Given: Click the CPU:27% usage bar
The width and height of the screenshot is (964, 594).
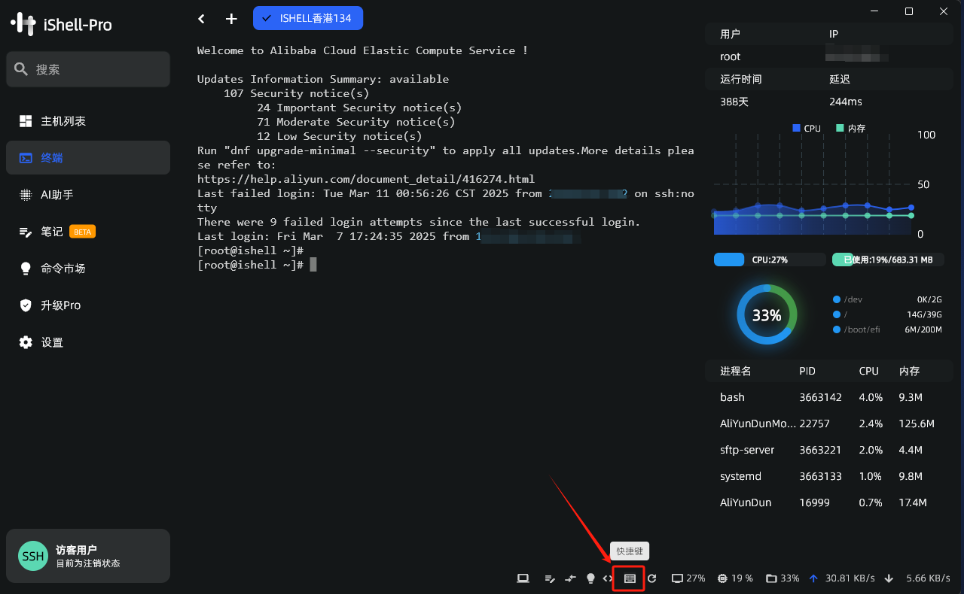Looking at the screenshot, I should coord(769,259).
